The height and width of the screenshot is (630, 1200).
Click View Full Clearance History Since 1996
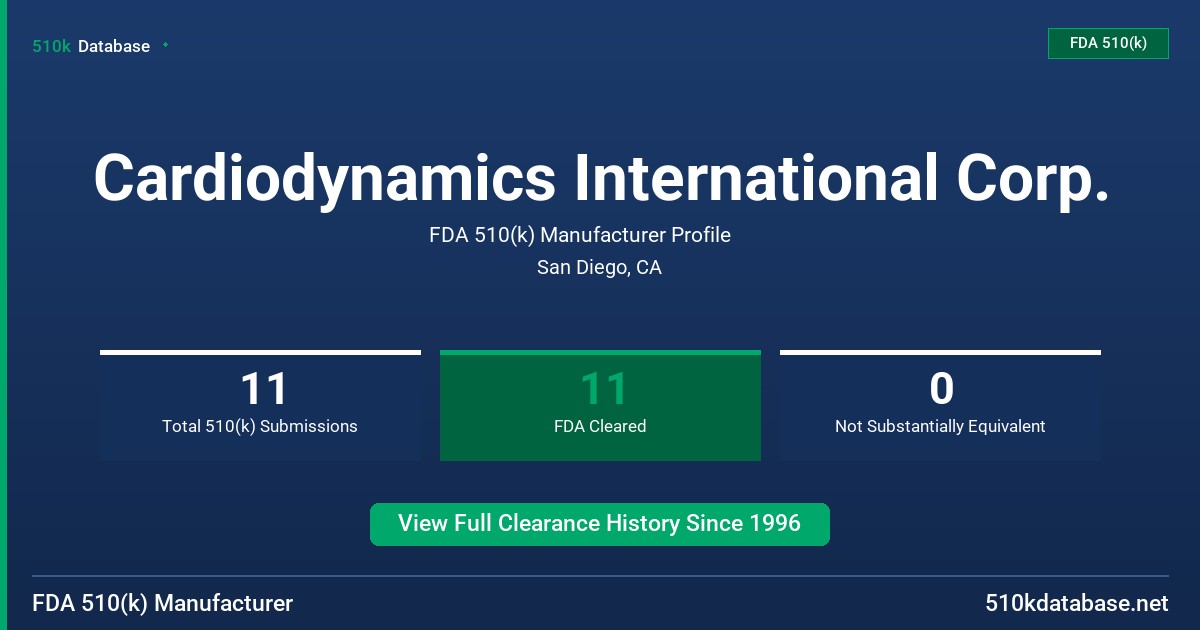600,524
